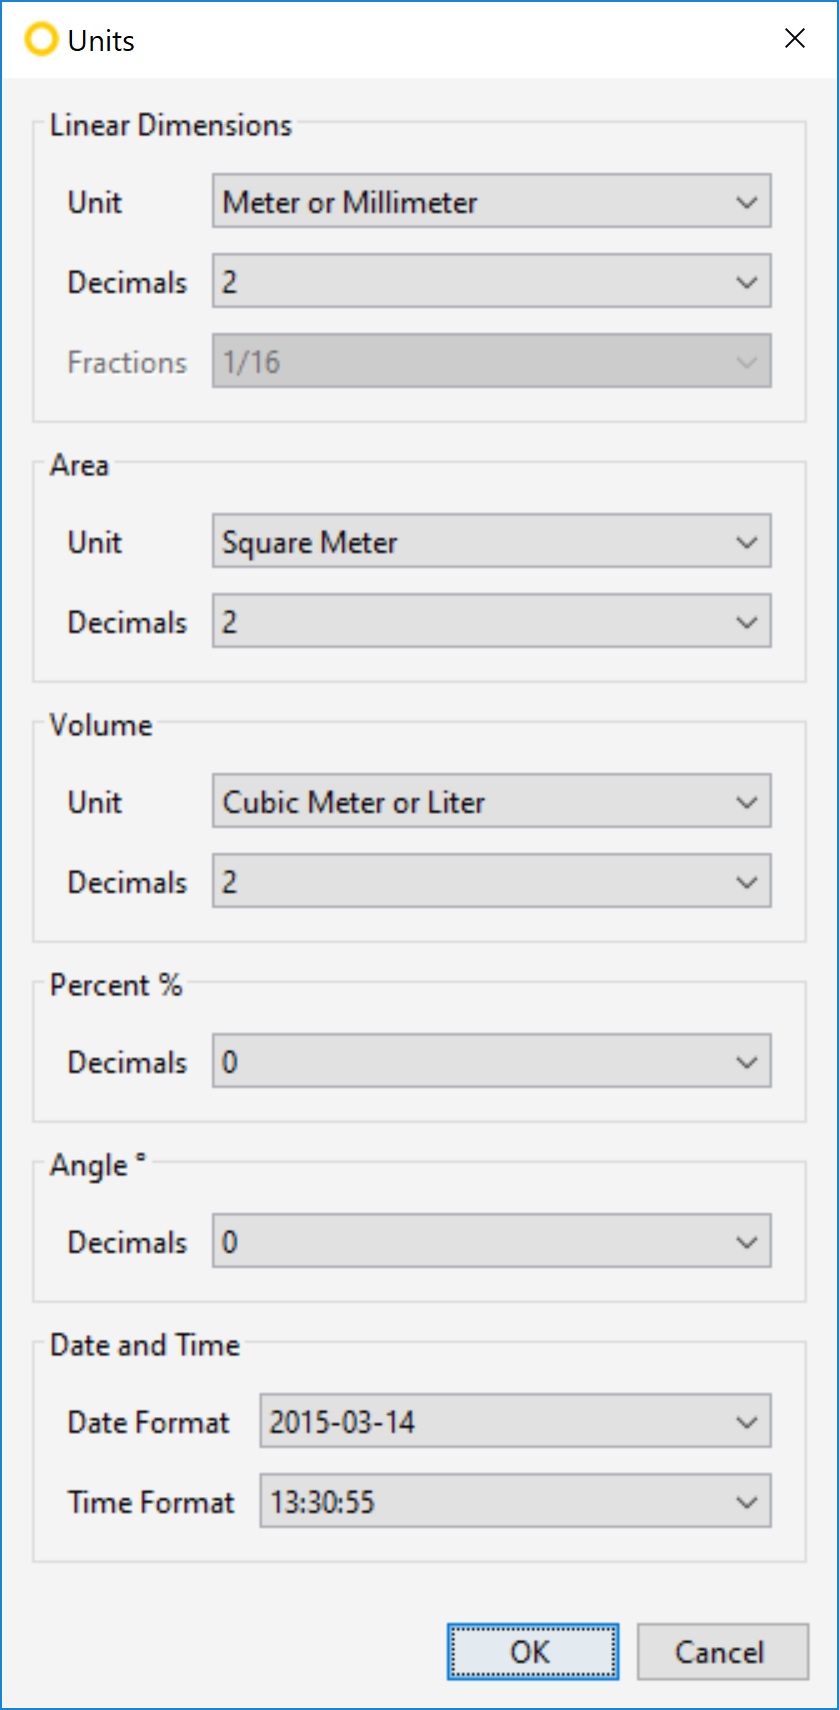Click the disabled Fractions 1/16 dropdown
Screen dimensions: 839x1710
coord(491,361)
